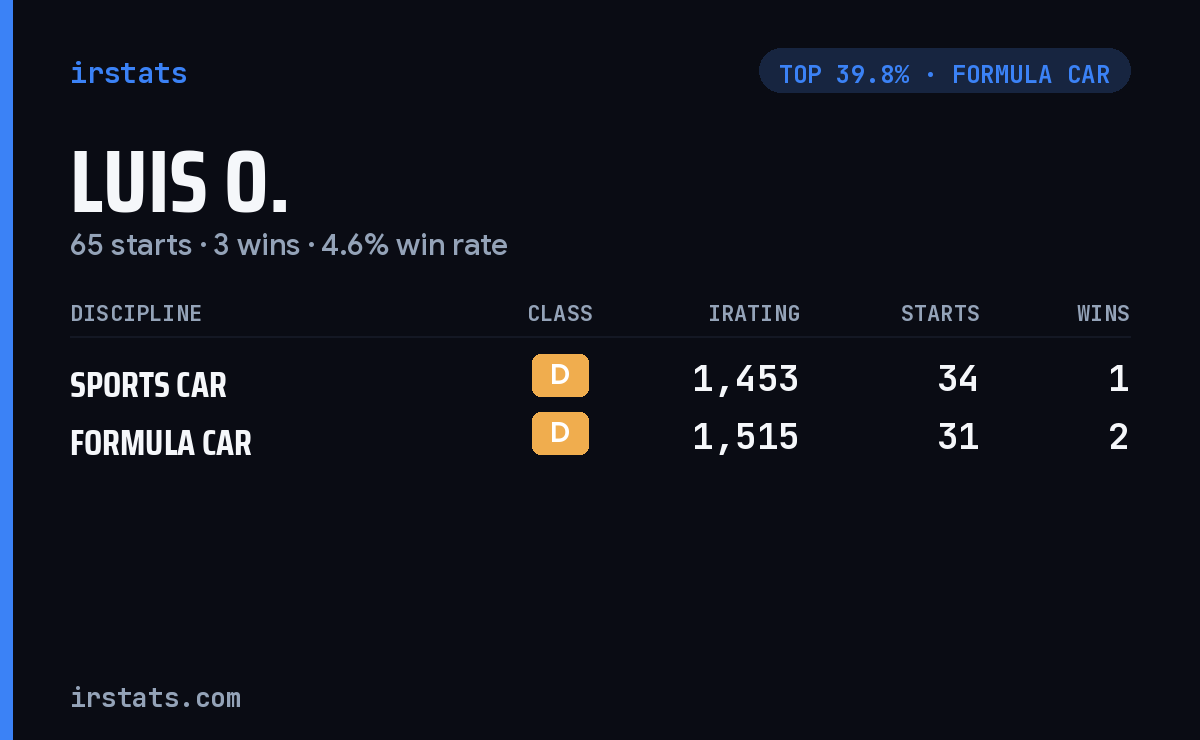This screenshot has width=1200, height=740.
Task: Click the Sports Car wins value 1
Action: tap(1119, 379)
